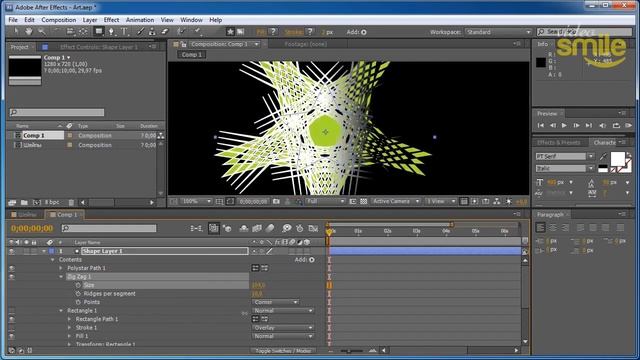Open Points Corner dropdown
This screenshot has width=640, height=360.
(276, 302)
